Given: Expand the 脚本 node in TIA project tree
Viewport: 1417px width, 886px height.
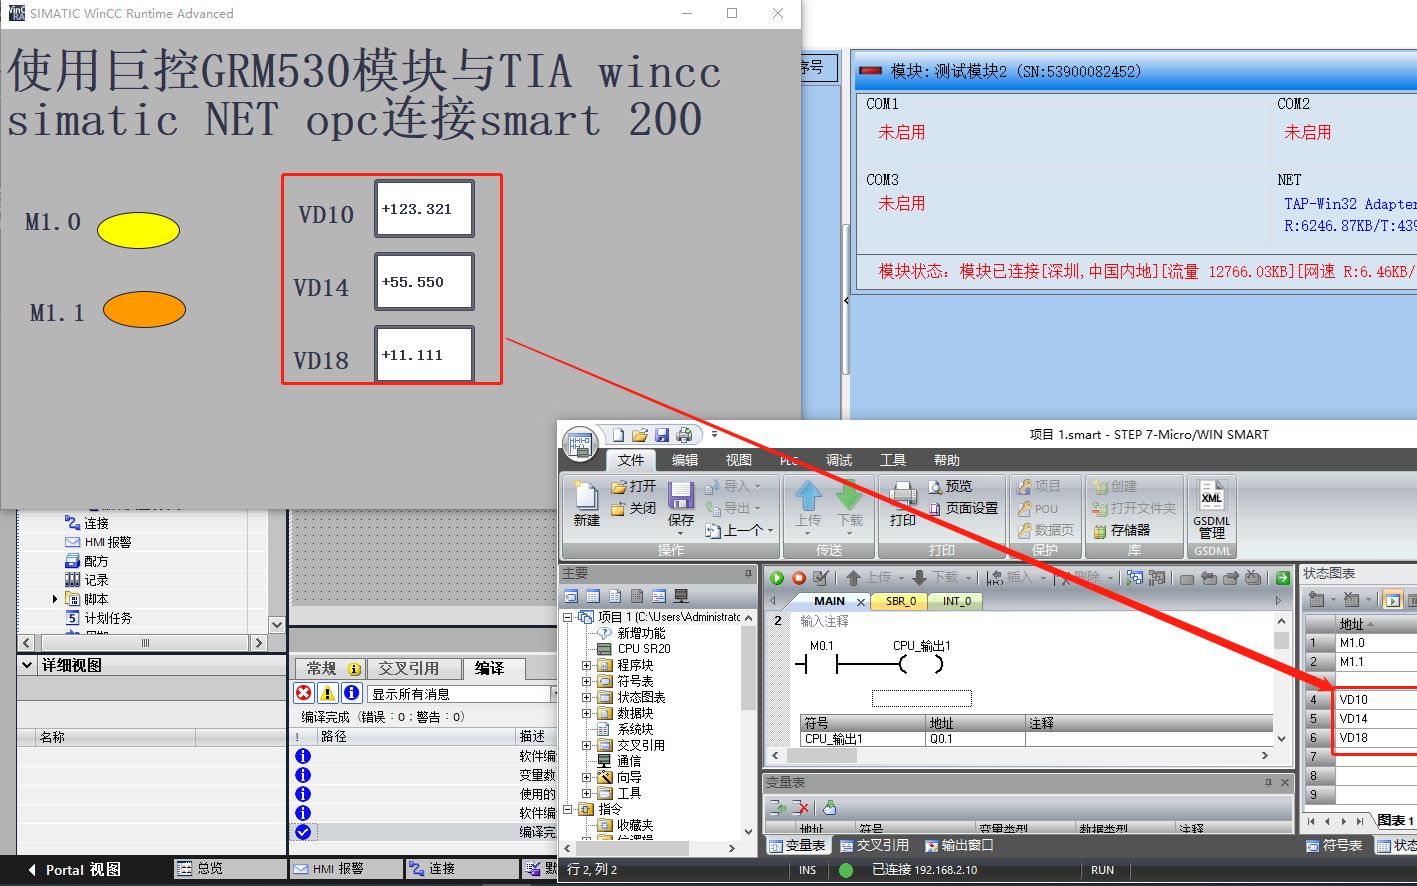Looking at the screenshot, I should (55, 599).
